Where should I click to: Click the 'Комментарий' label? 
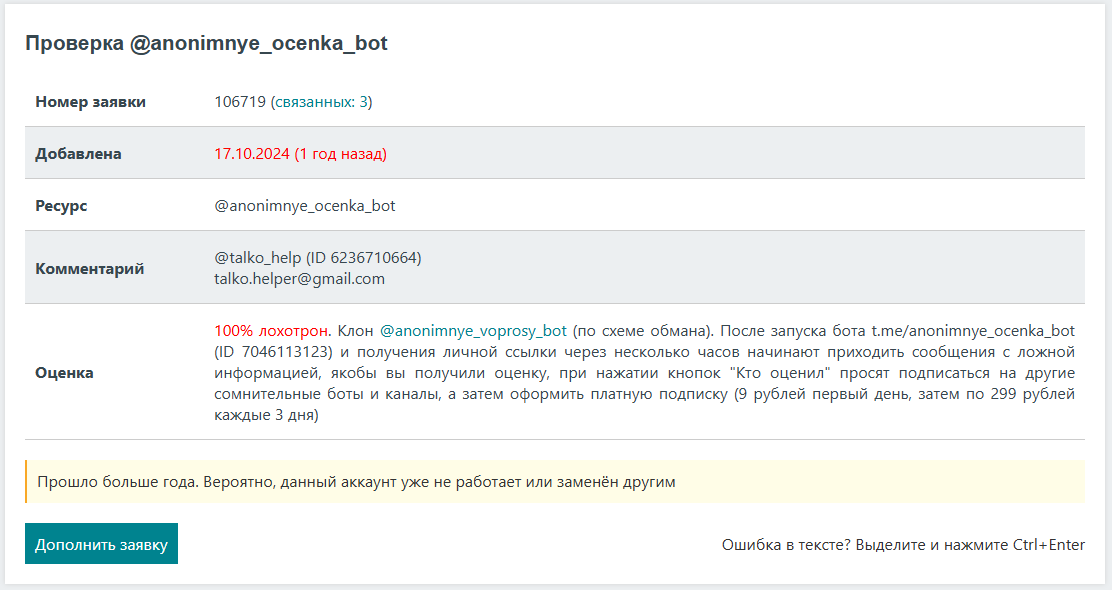click(89, 269)
